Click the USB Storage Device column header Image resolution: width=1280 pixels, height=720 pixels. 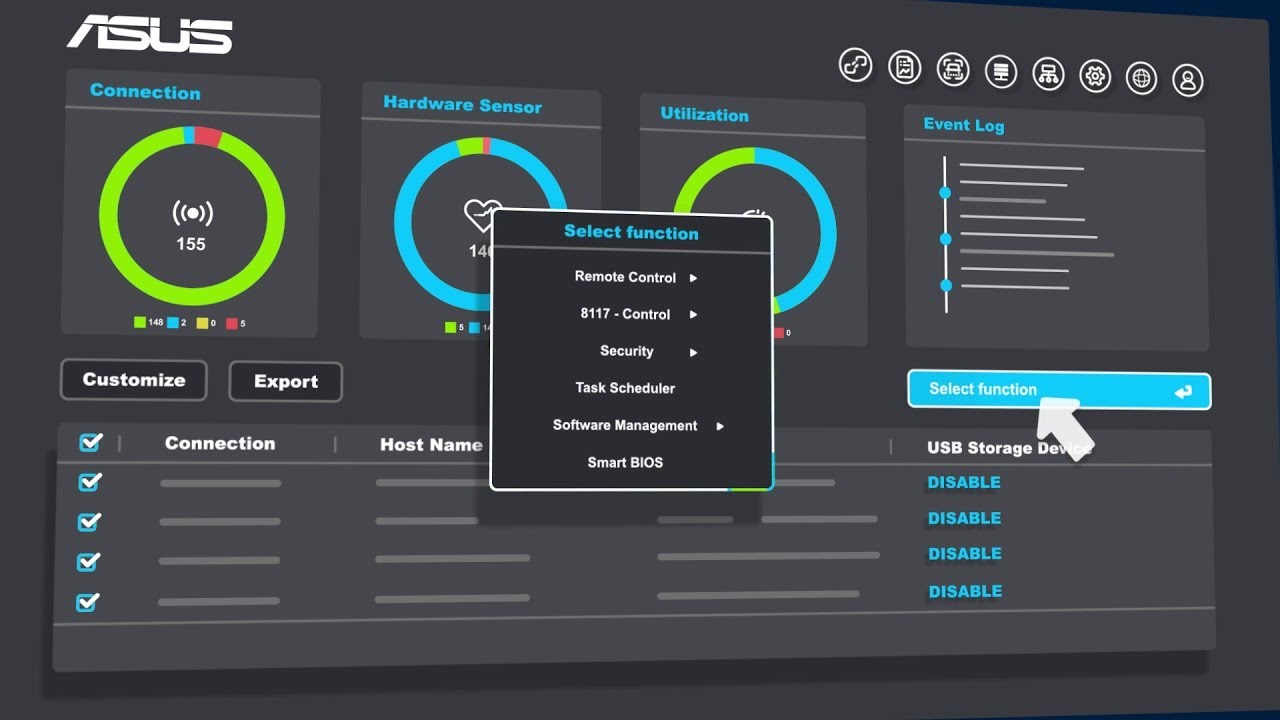pos(1009,448)
